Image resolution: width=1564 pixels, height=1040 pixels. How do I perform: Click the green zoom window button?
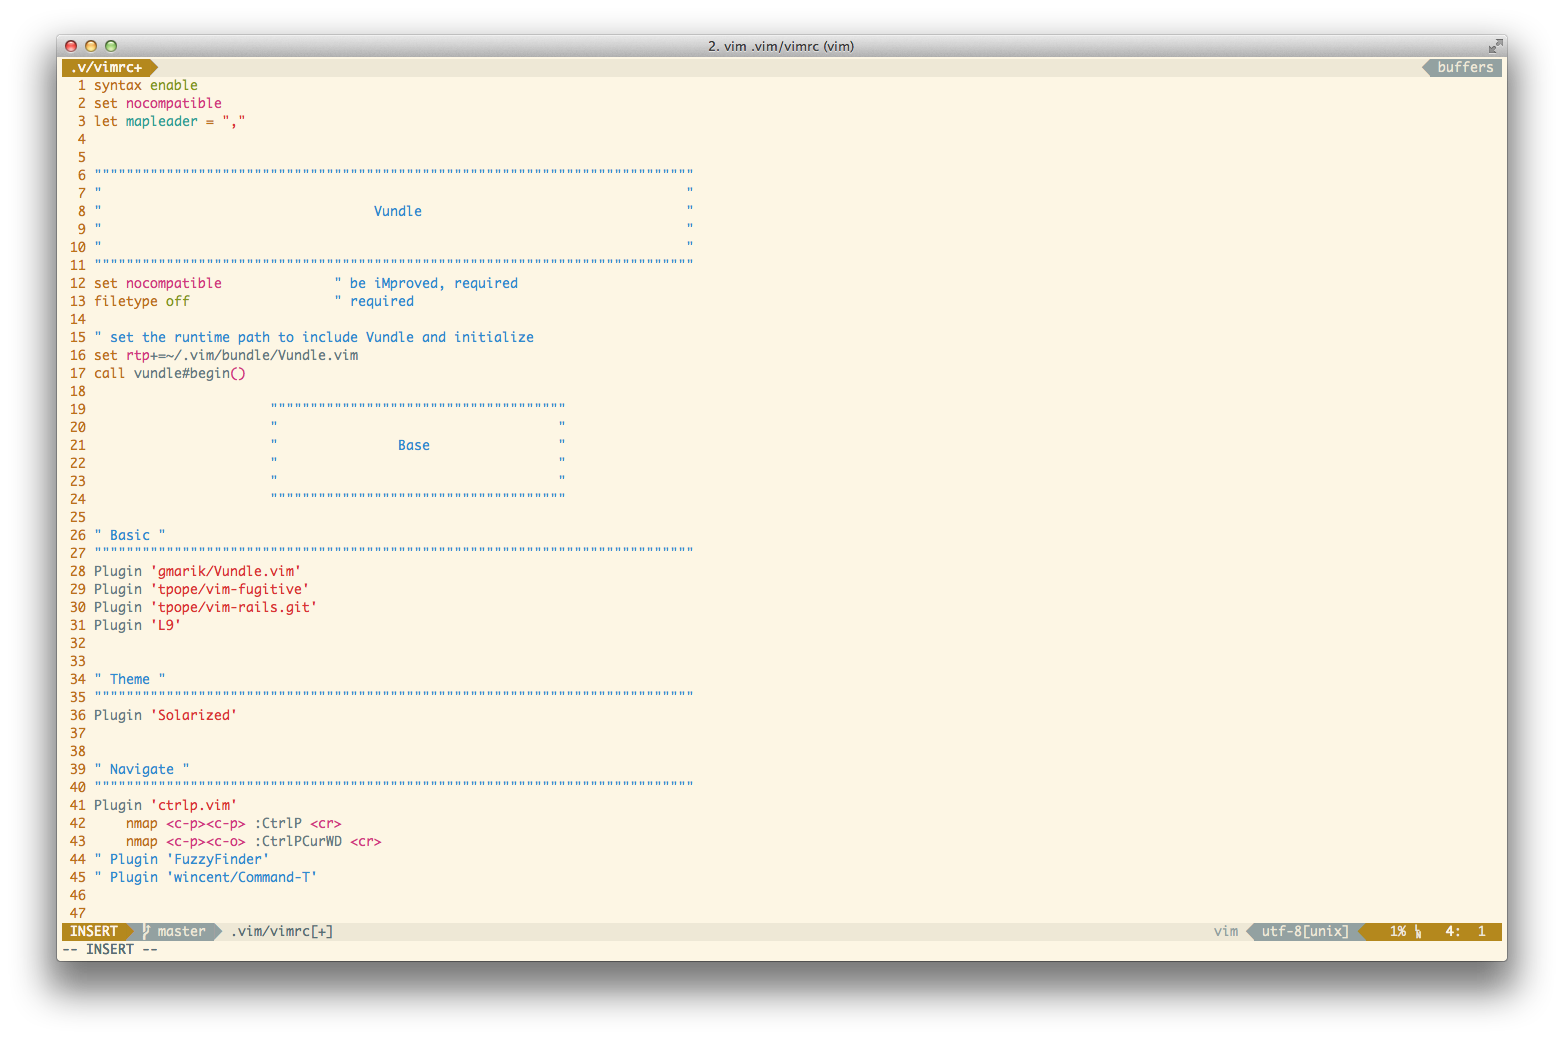(111, 46)
